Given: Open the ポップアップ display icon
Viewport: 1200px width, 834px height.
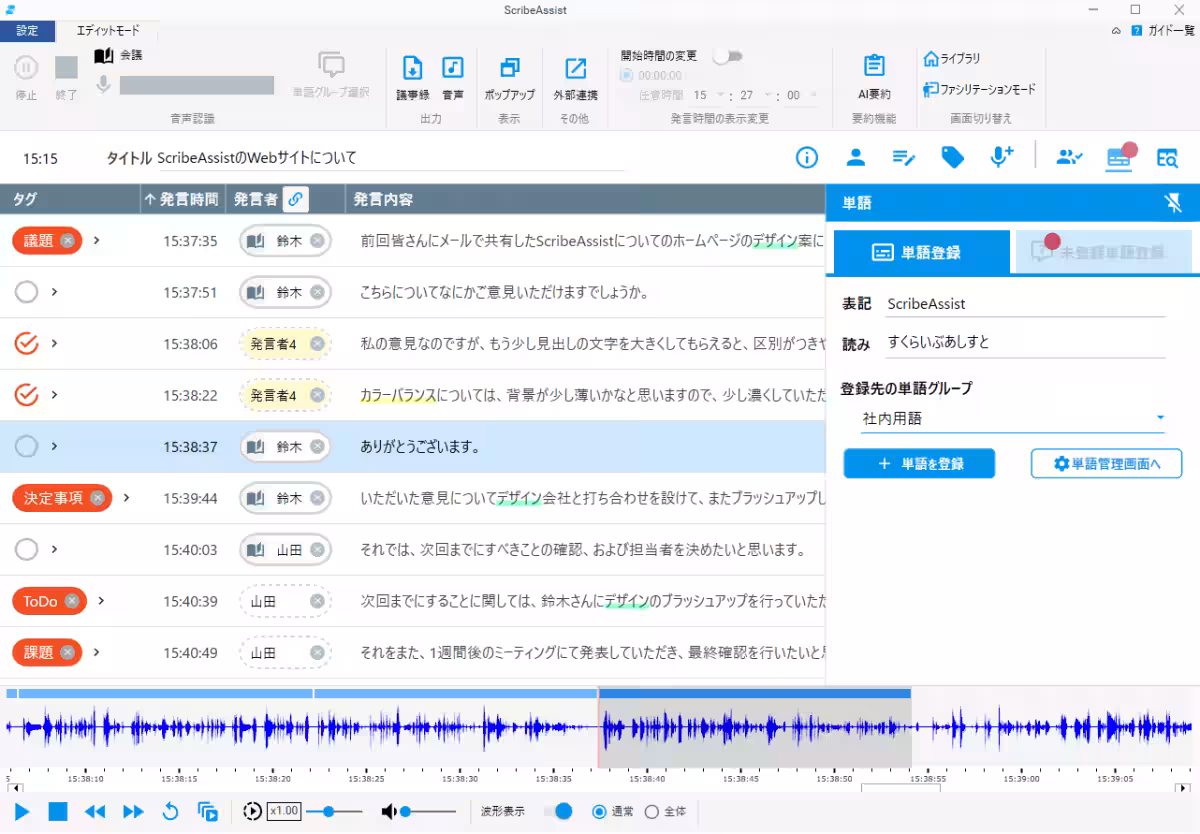Looking at the screenshot, I should pyautogui.click(x=511, y=72).
